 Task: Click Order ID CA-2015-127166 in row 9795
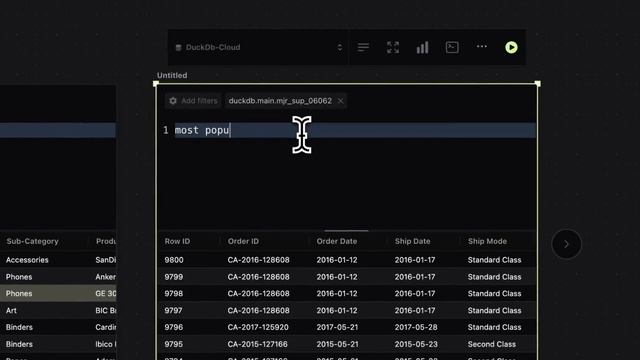coord(258,344)
